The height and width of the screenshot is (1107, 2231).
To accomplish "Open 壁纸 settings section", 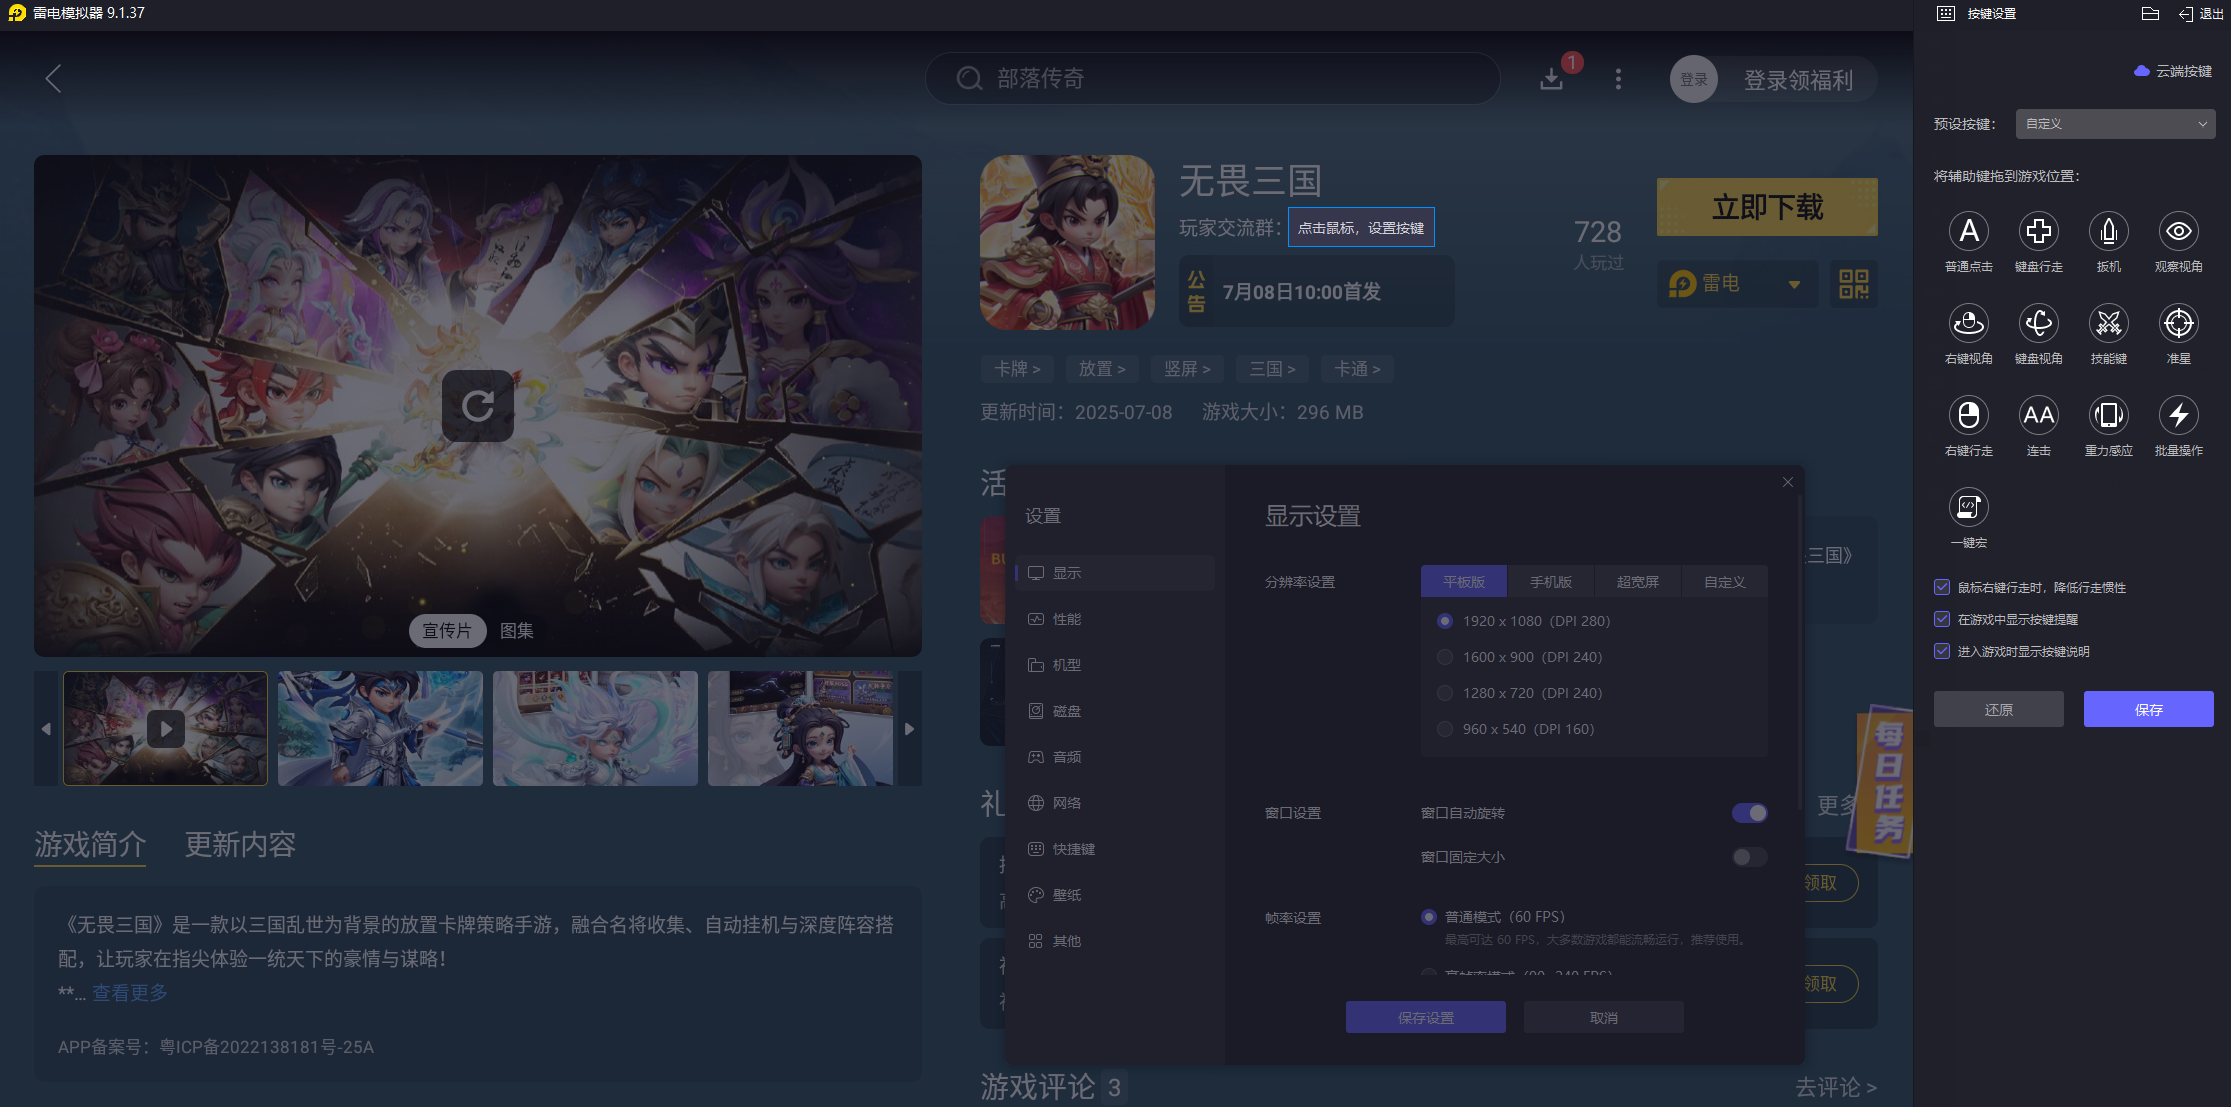I will [x=1115, y=895].
